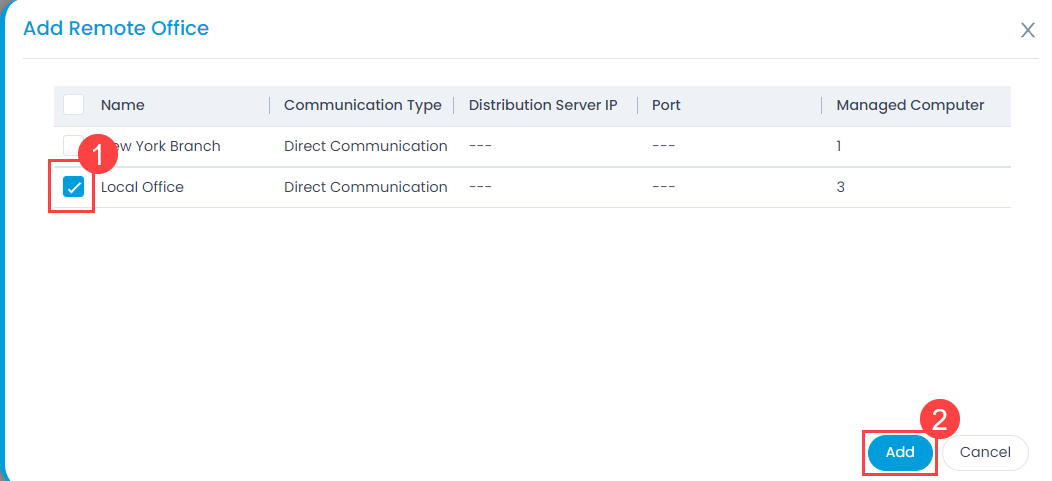Image resolution: width=1052 pixels, height=481 pixels.
Task: Click managed computer count 3 for Local Office
Action: point(841,187)
